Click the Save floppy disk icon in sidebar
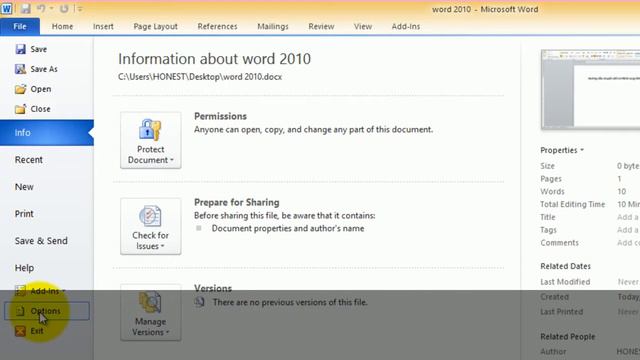The width and height of the screenshot is (640, 360). 20,49
